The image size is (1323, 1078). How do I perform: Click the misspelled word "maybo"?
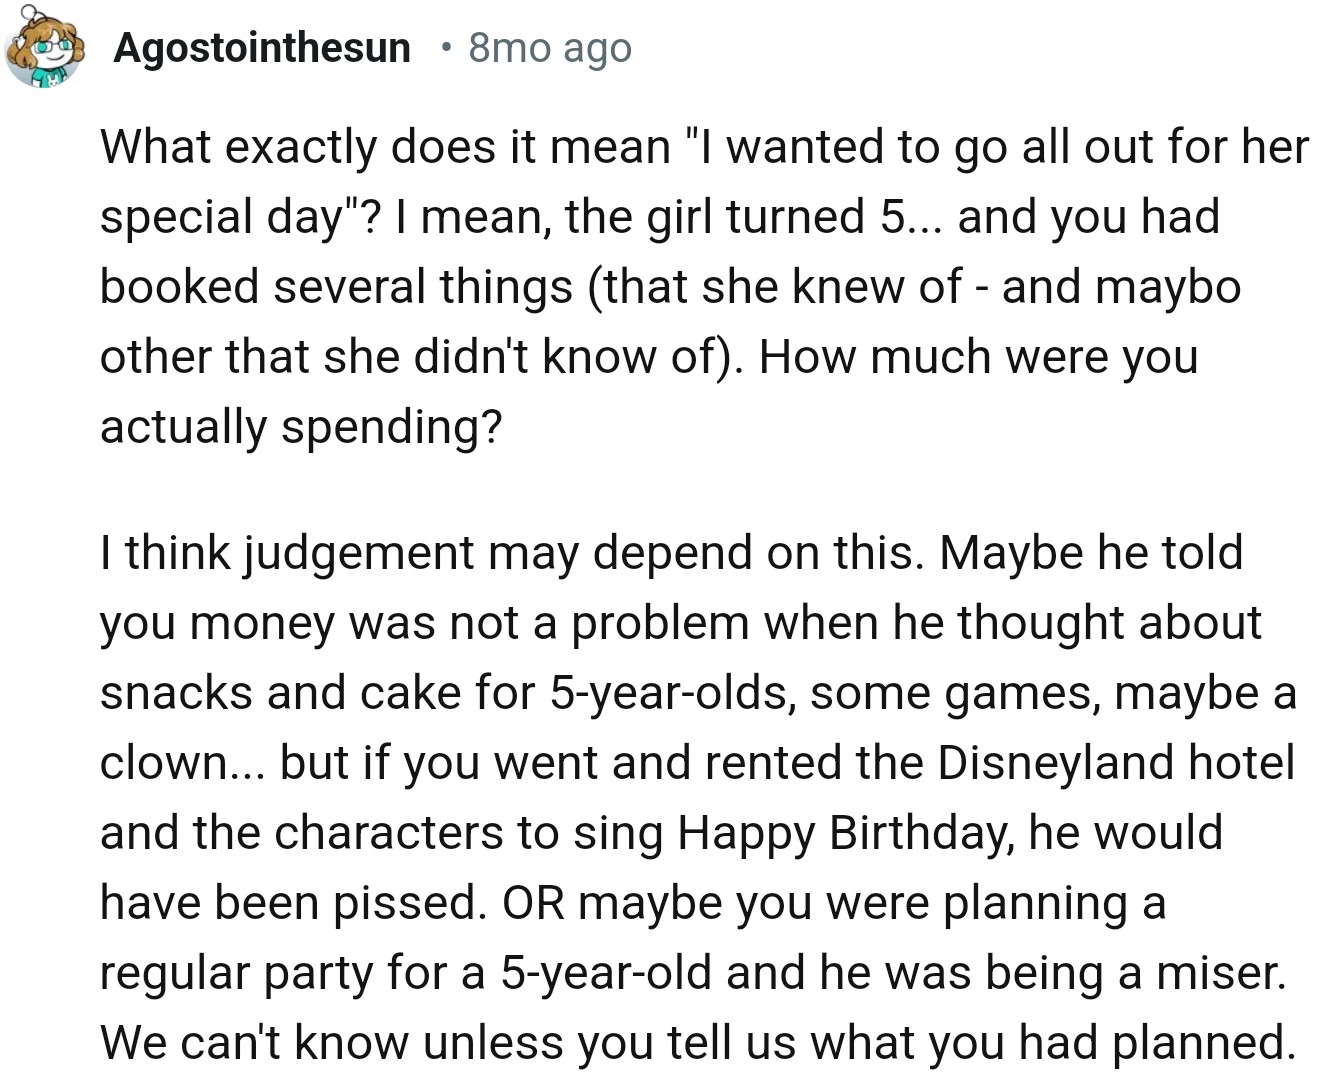1168,287
